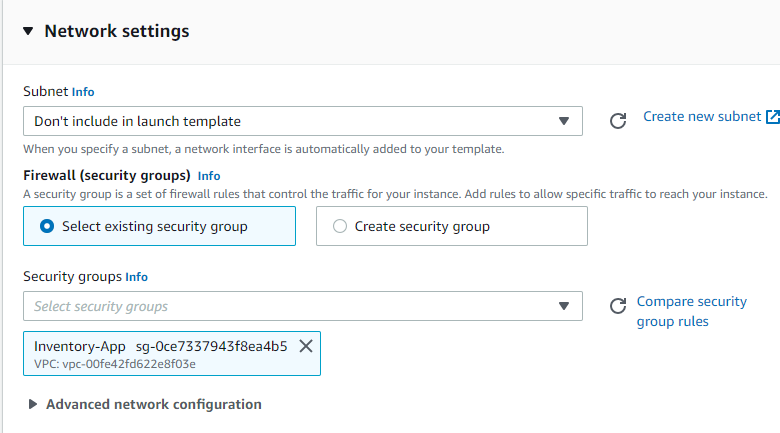Viewport: 780px width, 433px height.
Task: Open Subnet Info link
Action: pos(83,92)
